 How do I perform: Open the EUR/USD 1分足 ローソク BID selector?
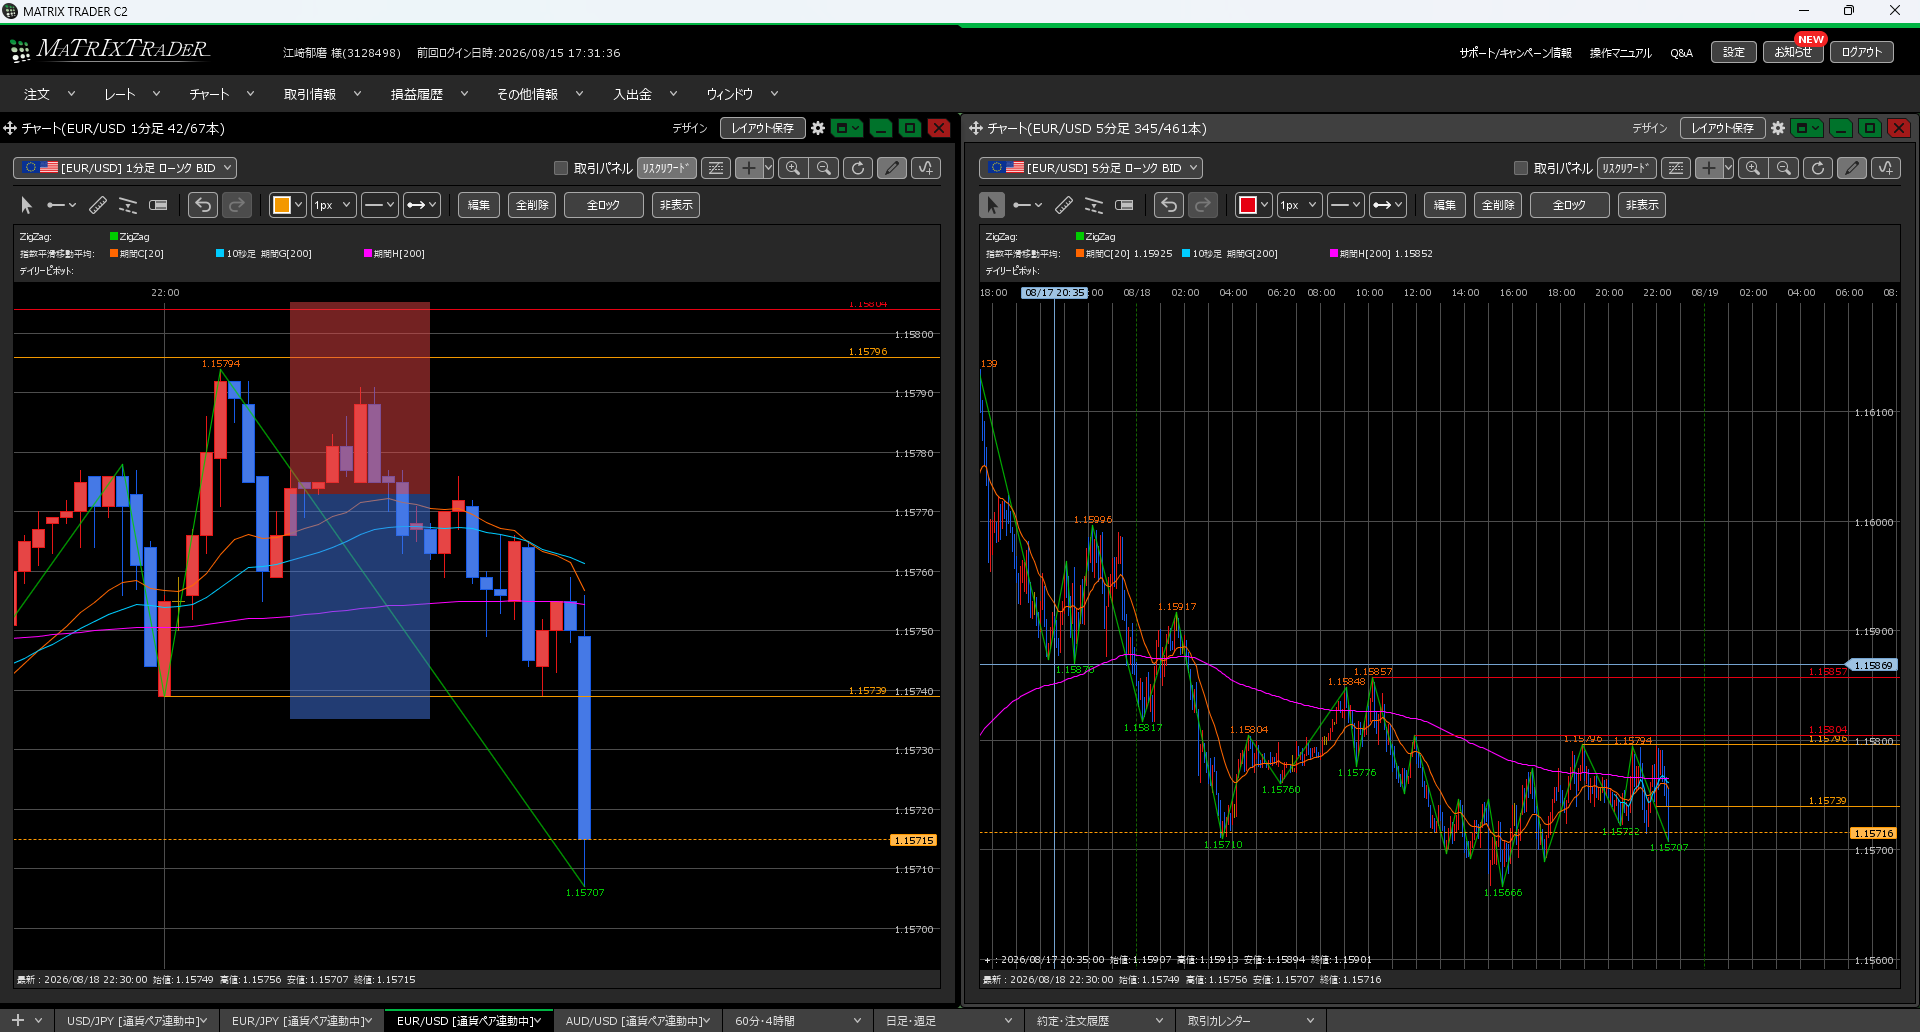(x=125, y=168)
